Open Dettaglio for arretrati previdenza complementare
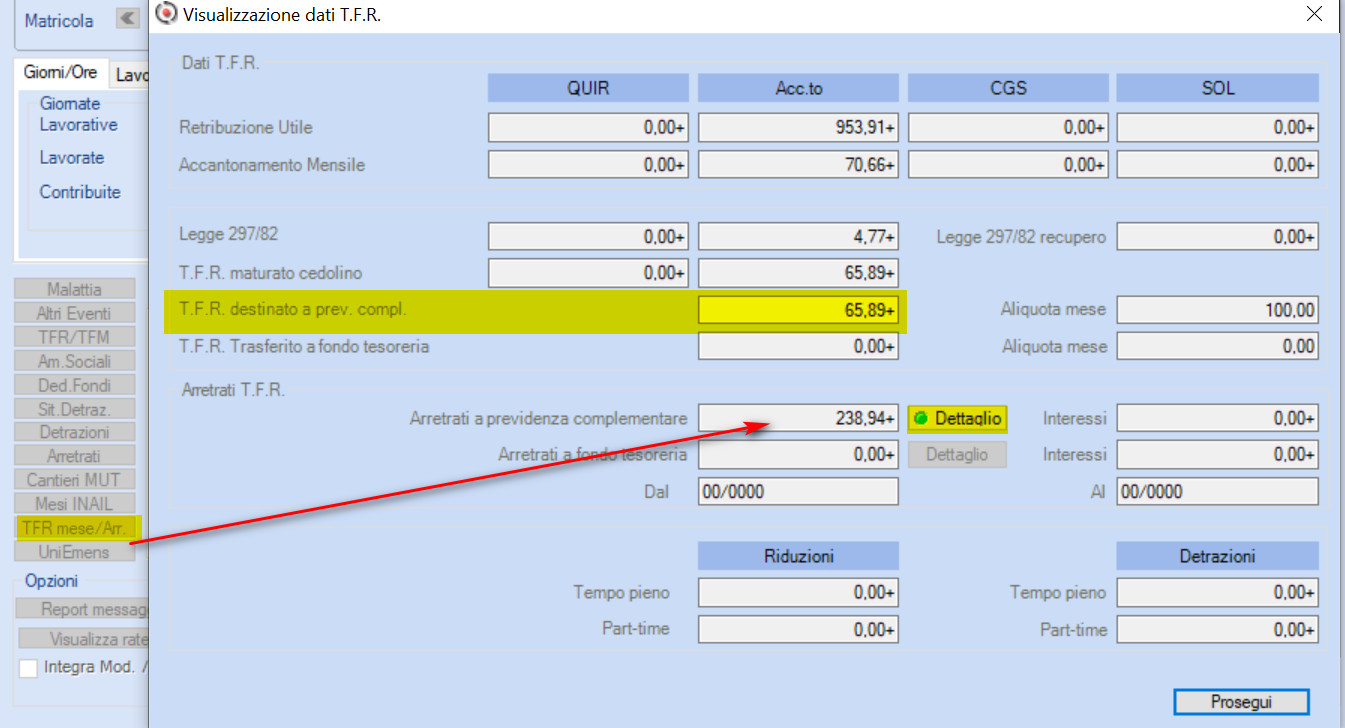 (x=957, y=418)
